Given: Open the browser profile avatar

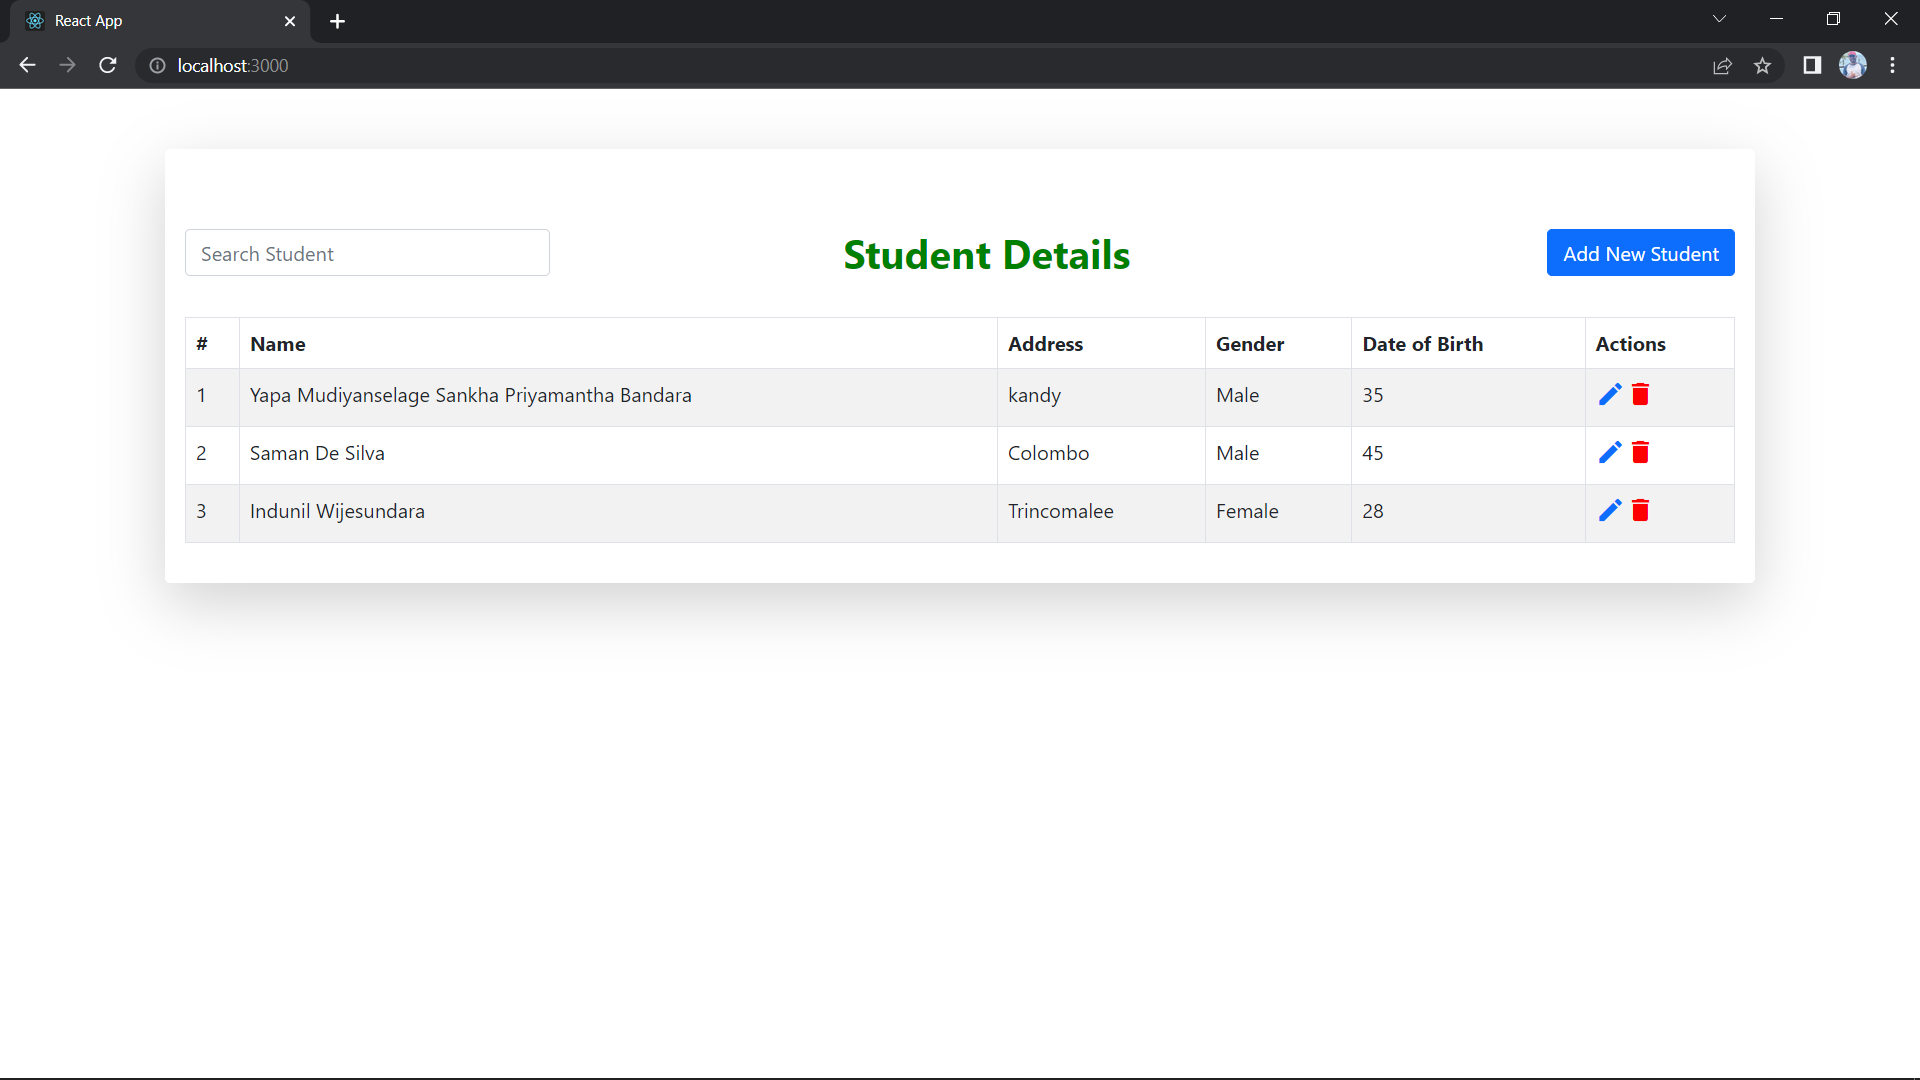Looking at the screenshot, I should pyautogui.click(x=1854, y=65).
